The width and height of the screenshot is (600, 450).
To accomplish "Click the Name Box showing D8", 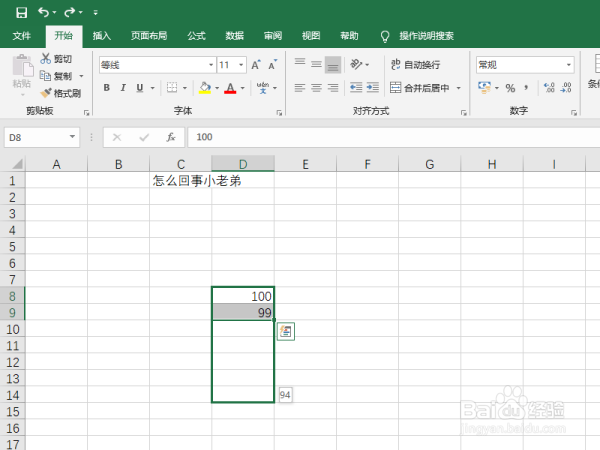I will 42,137.
